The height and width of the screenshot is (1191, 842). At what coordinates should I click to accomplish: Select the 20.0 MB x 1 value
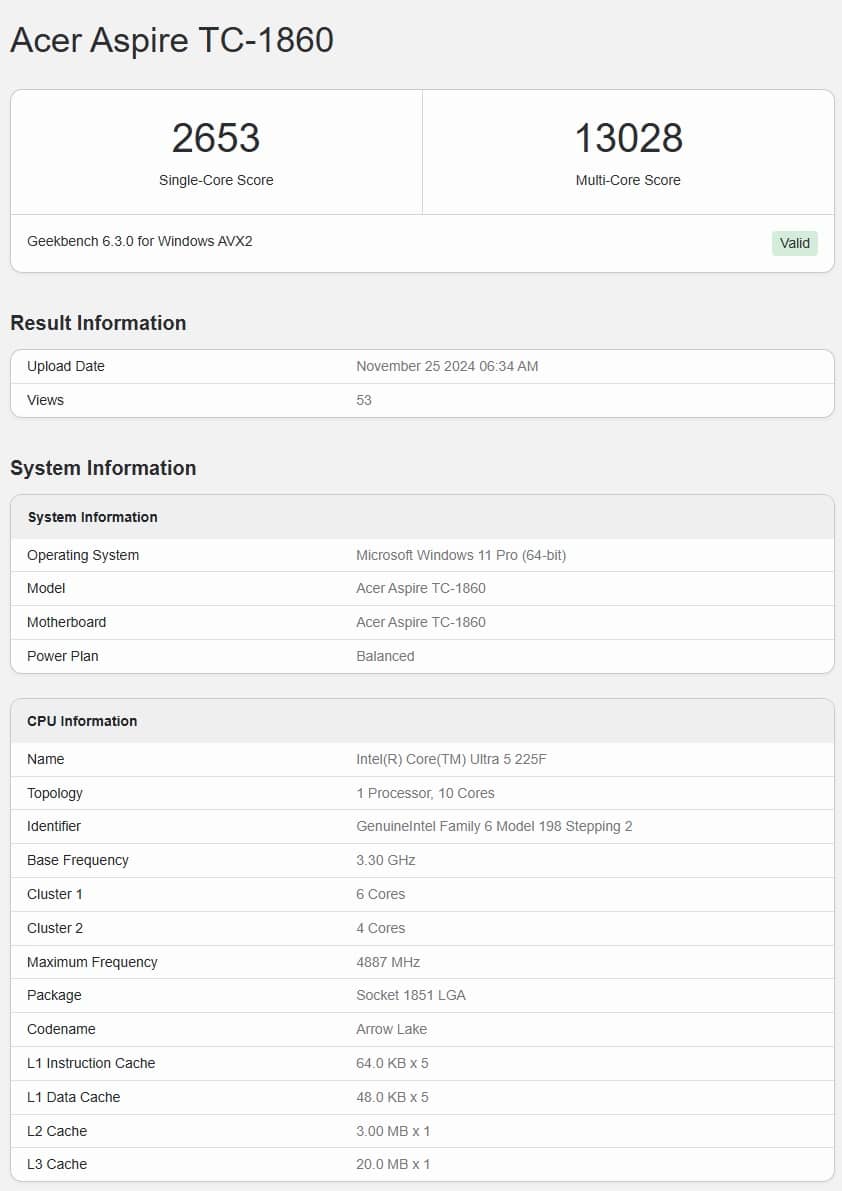click(x=393, y=1164)
